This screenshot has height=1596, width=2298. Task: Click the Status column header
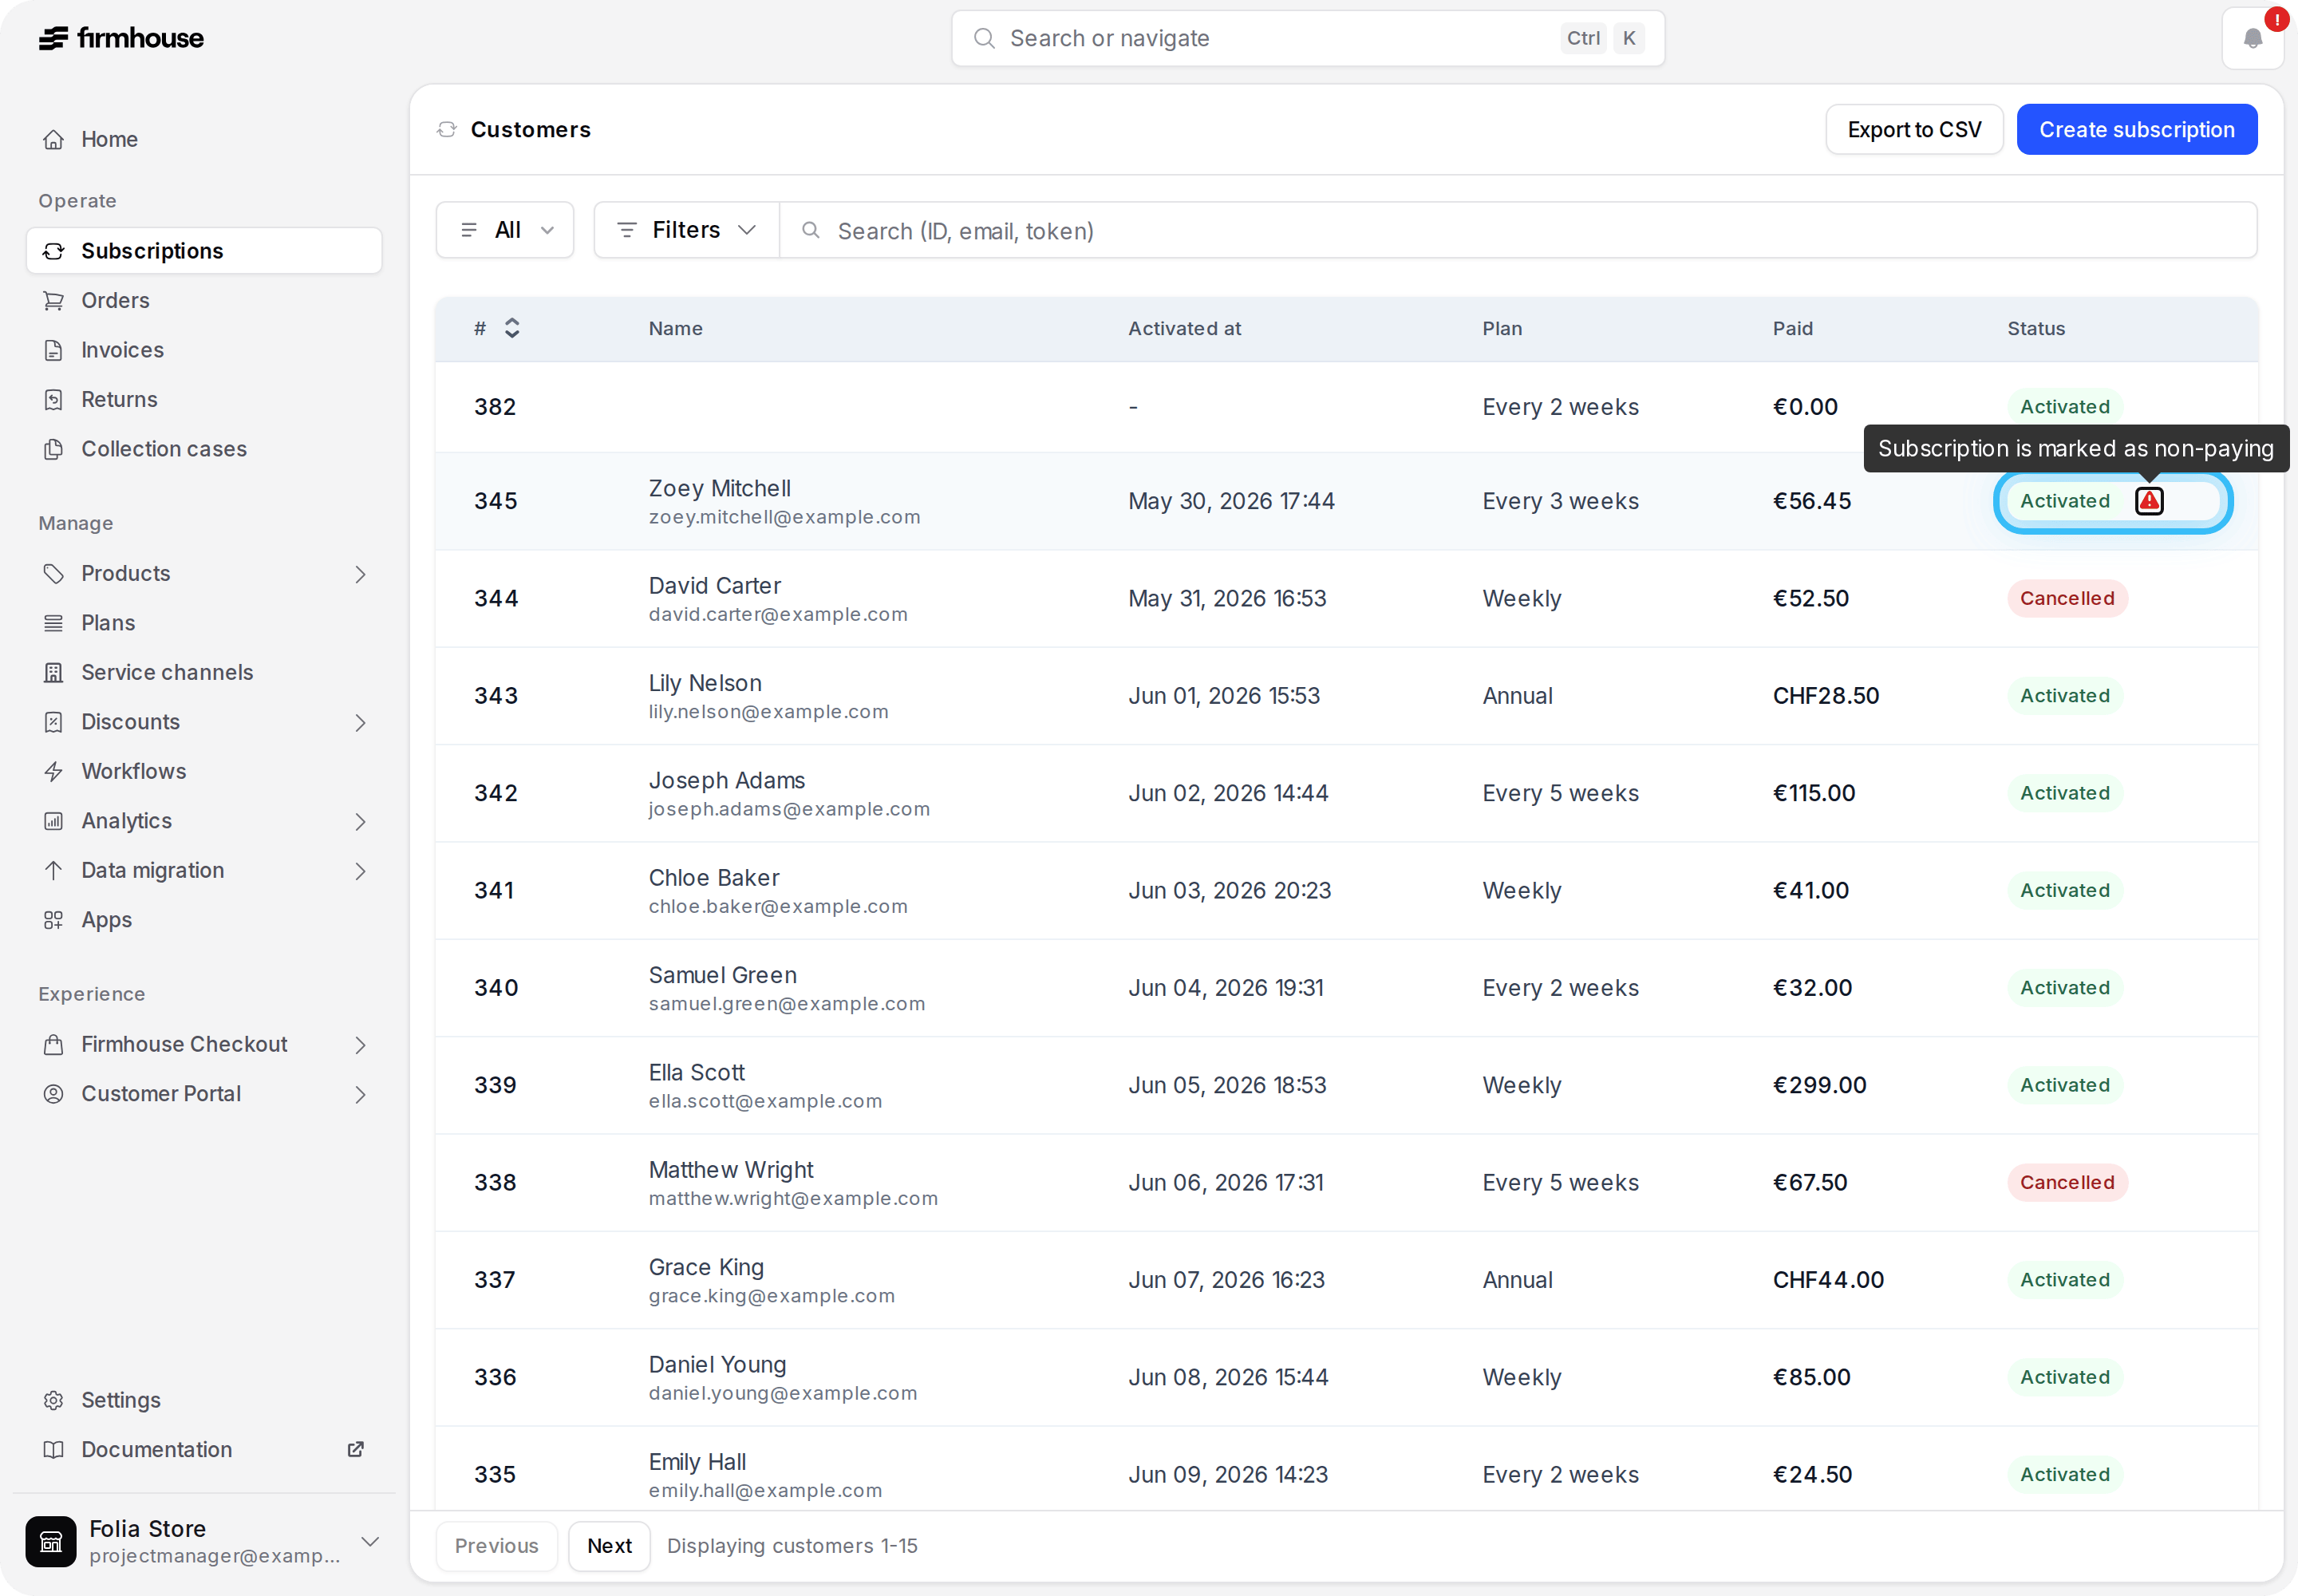coord(2036,328)
